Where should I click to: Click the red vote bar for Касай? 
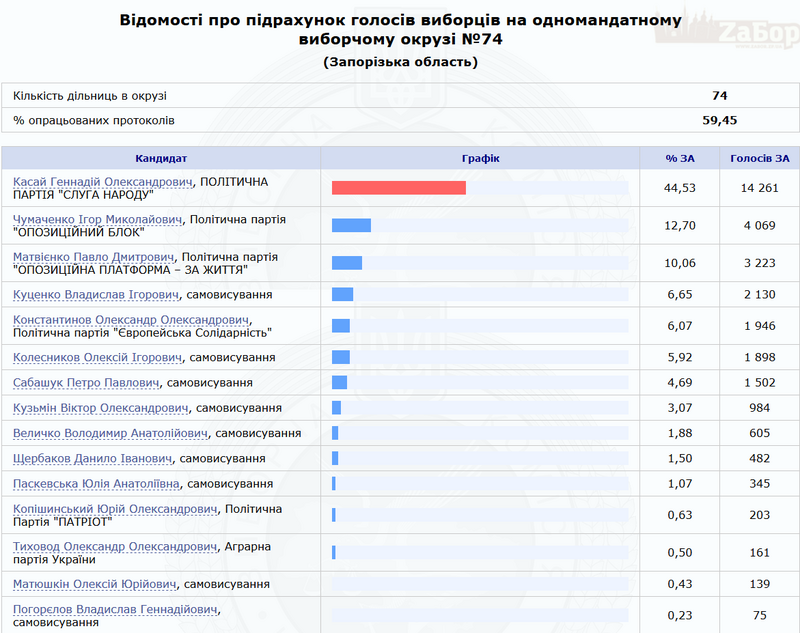tap(398, 188)
